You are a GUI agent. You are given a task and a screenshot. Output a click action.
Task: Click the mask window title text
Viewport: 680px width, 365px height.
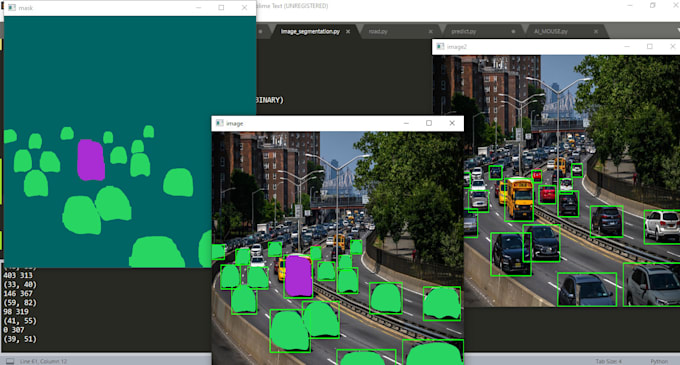(25, 8)
